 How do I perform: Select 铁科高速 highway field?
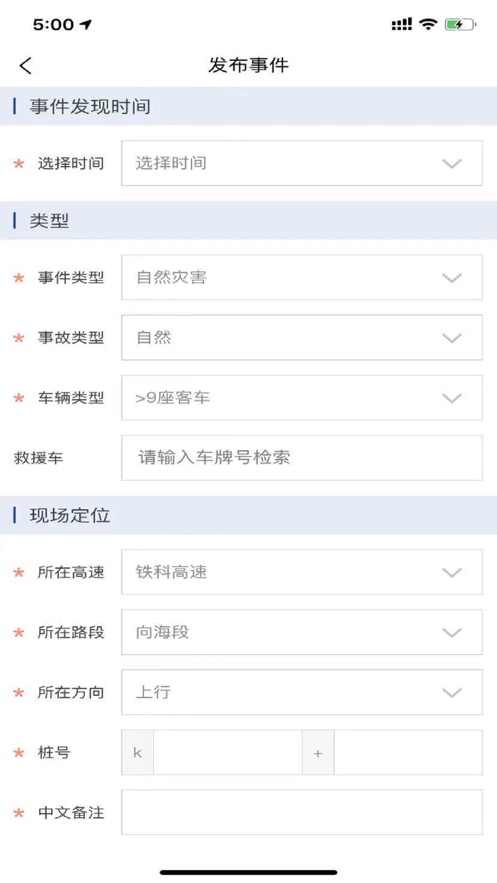[302, 572]
